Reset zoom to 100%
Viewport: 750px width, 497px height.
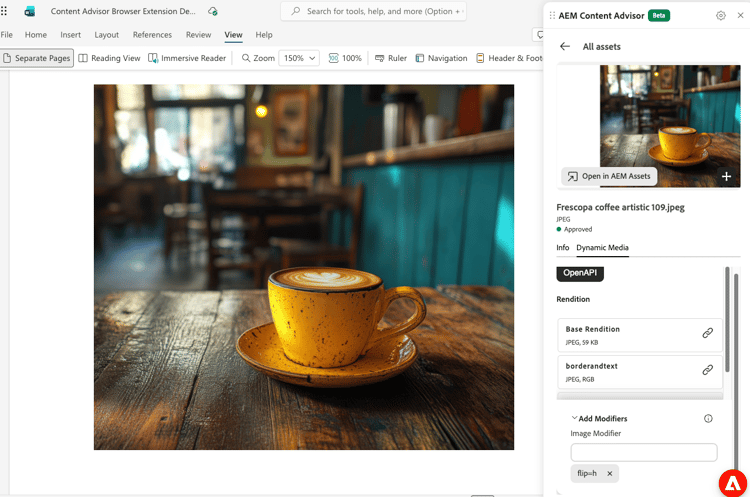pos(345,58)
